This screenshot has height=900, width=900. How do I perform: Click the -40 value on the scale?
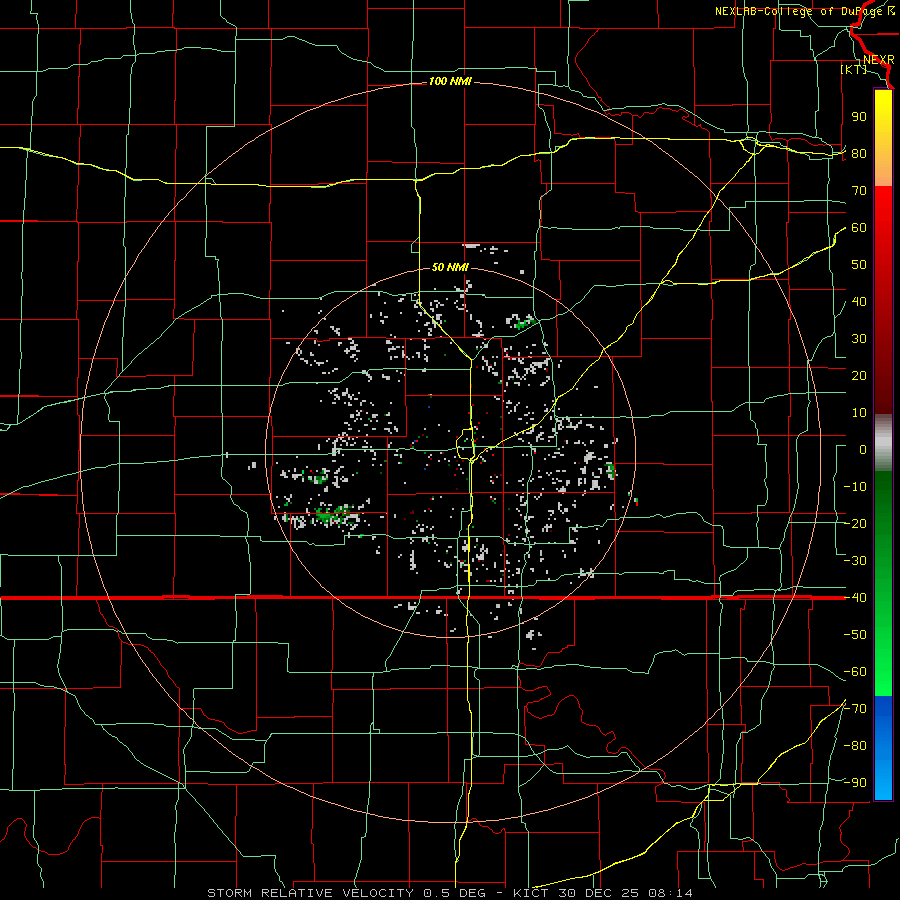click(855, 598)
